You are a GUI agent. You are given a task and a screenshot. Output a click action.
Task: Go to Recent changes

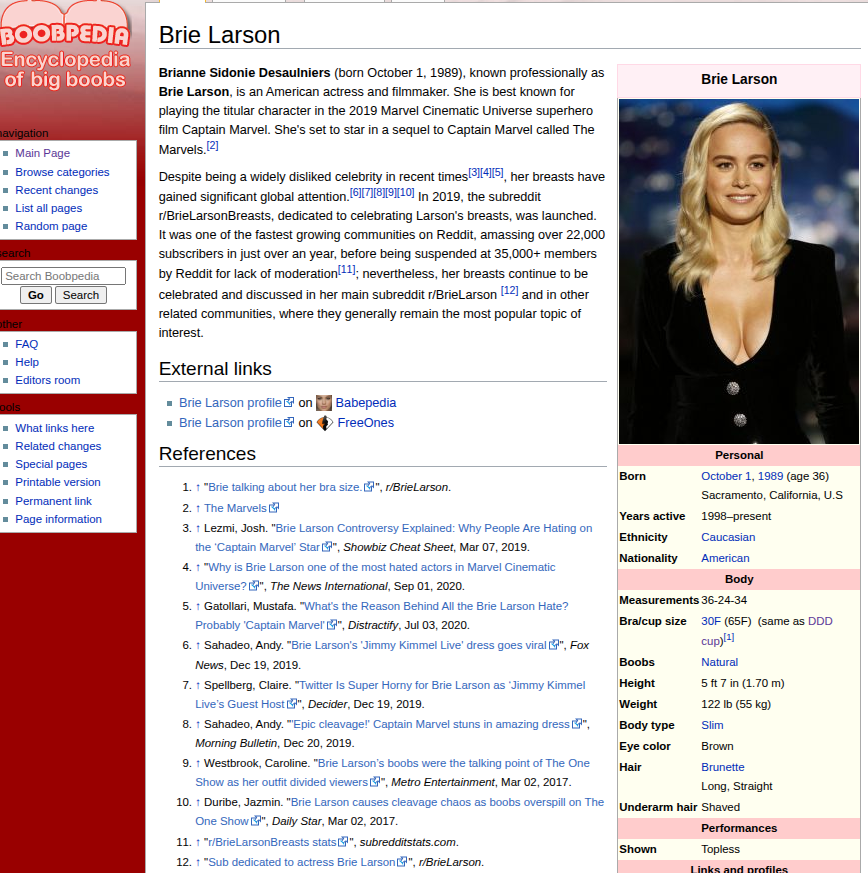(56, 190)
